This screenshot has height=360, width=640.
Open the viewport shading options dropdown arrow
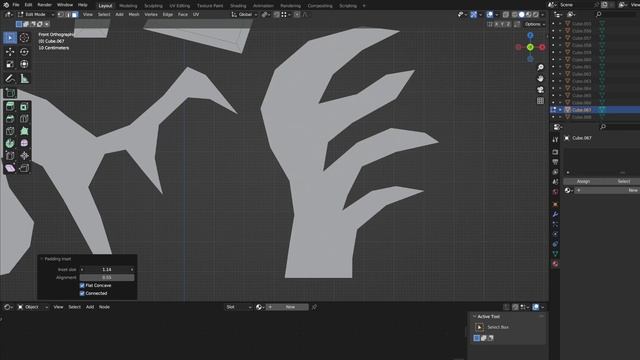(x=542, y=15)
